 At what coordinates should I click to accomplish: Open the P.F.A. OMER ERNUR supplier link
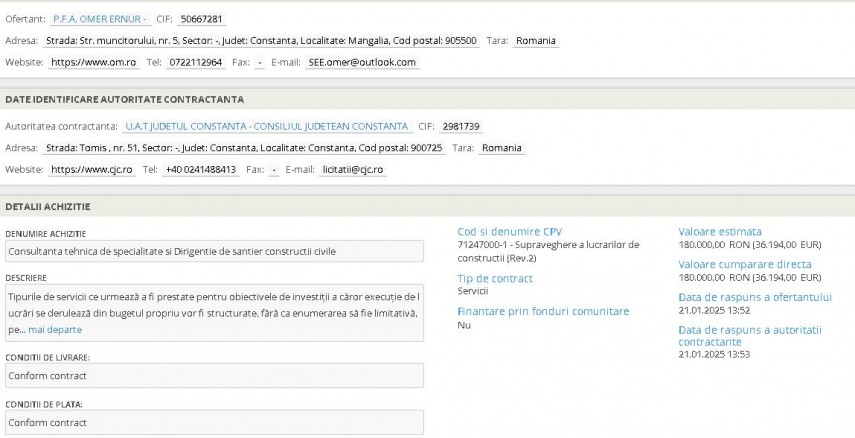pos(100,19)
